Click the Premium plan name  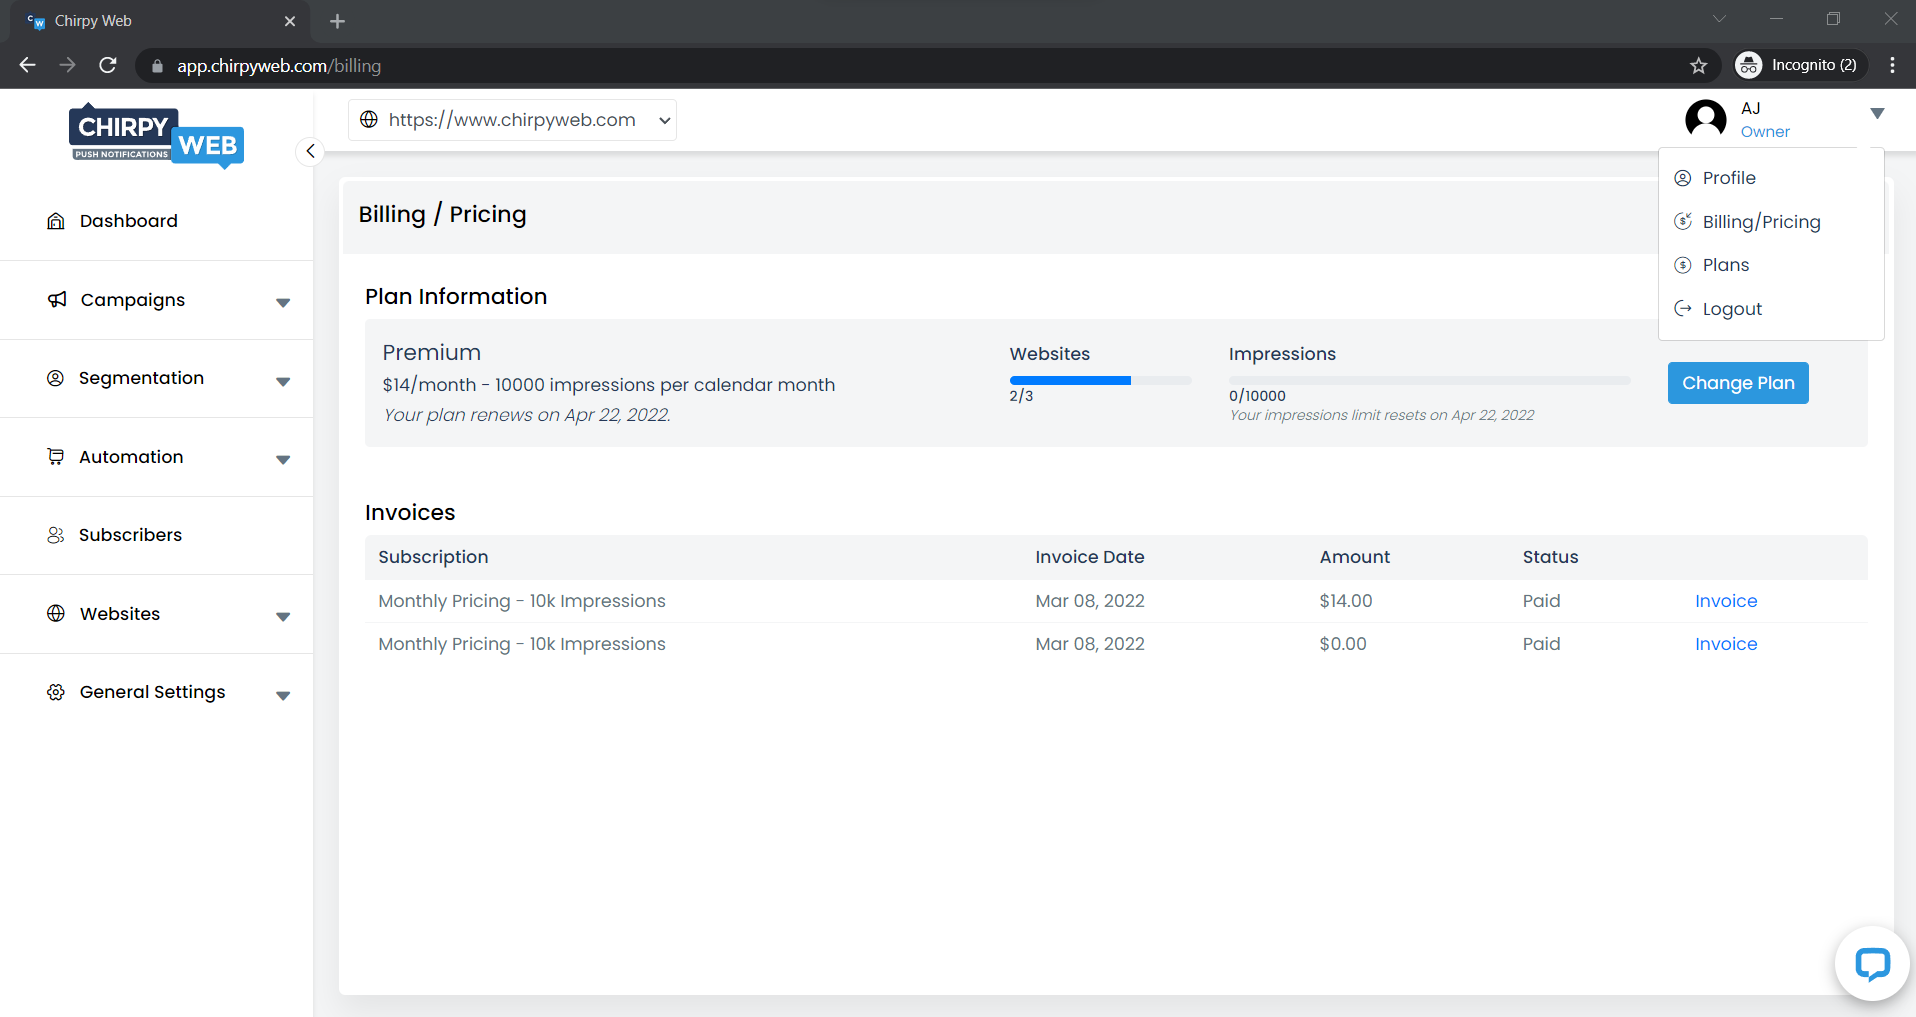point(431,352)
